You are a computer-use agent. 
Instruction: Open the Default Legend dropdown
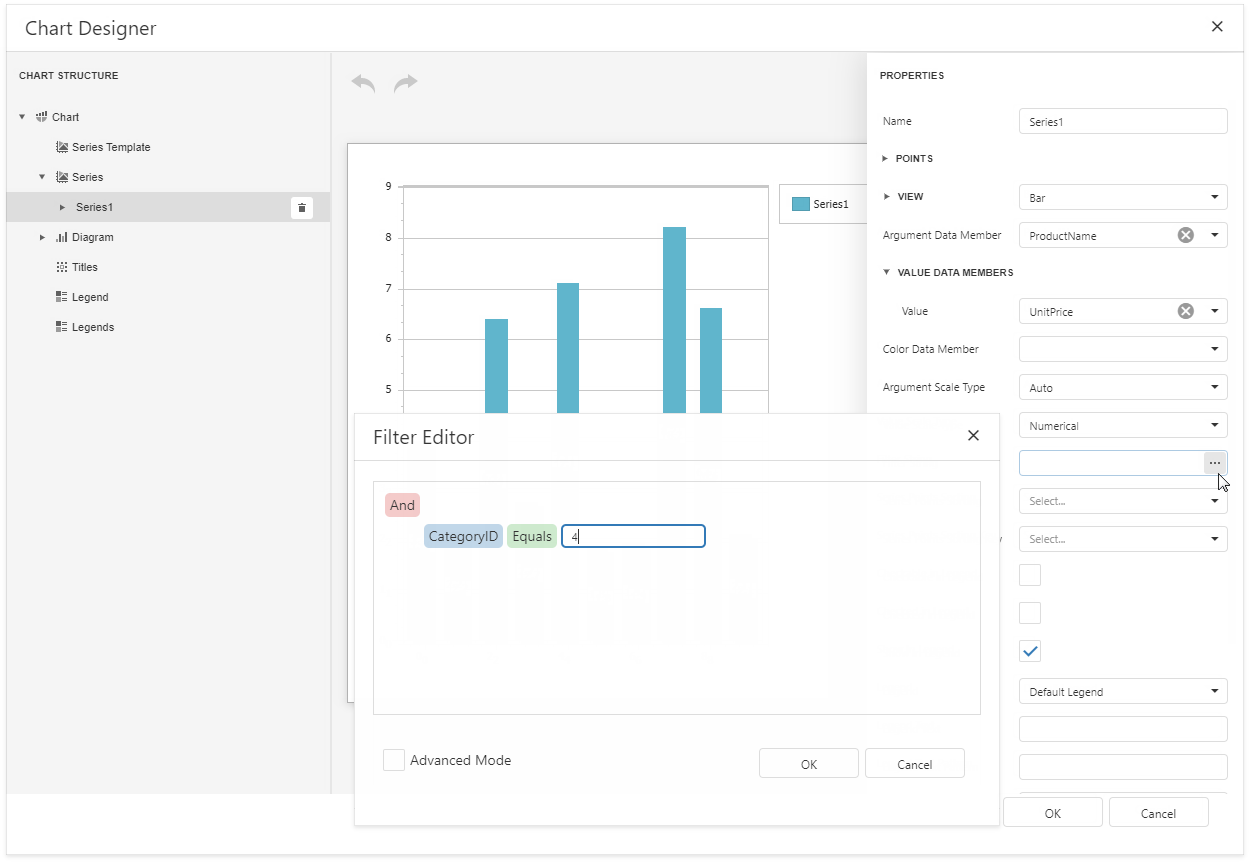[x=1214, y=691]
